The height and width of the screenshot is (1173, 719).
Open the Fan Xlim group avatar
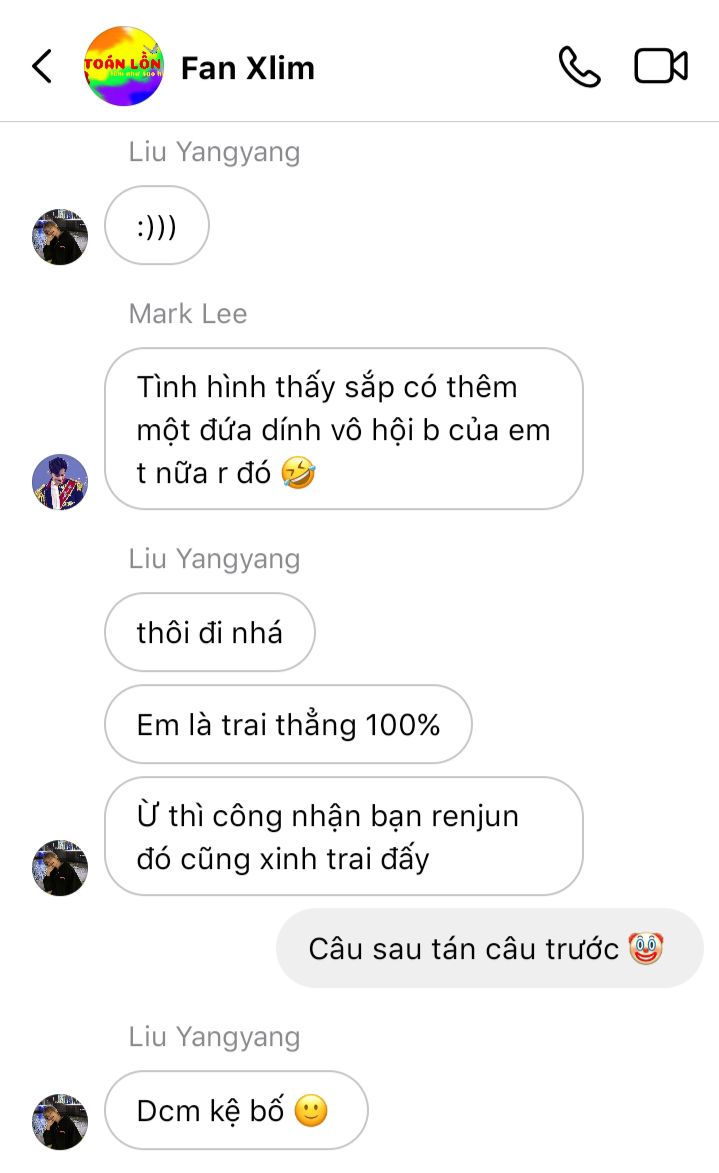pyautogui.click(x=123, y=66)
